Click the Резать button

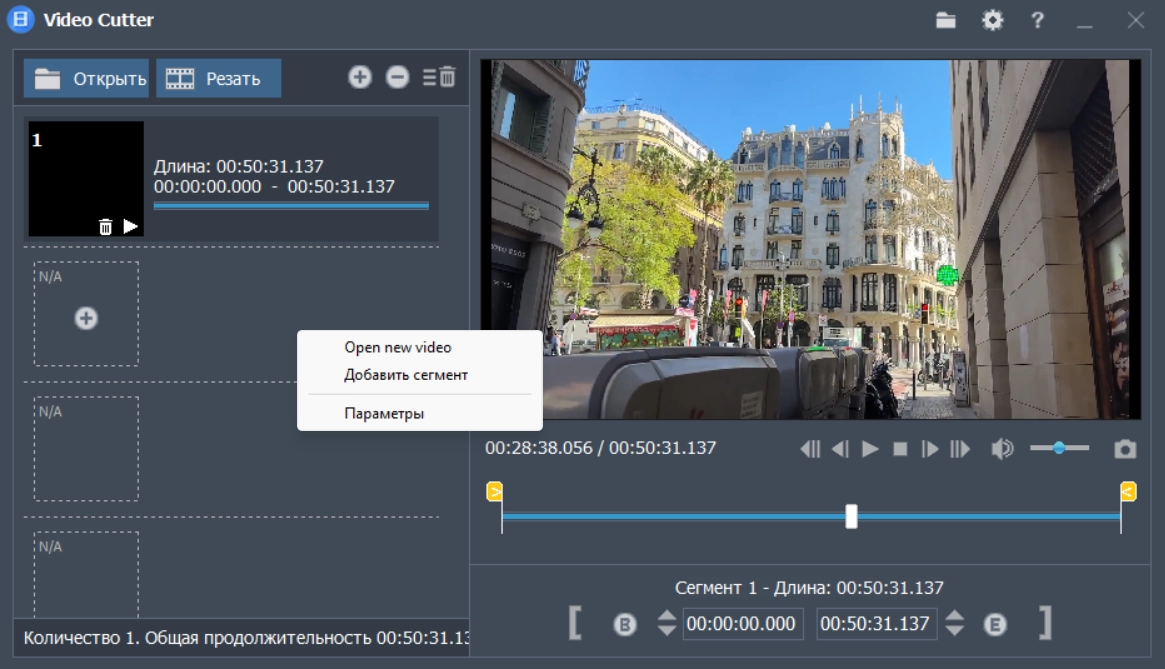[x=218, y=78]
